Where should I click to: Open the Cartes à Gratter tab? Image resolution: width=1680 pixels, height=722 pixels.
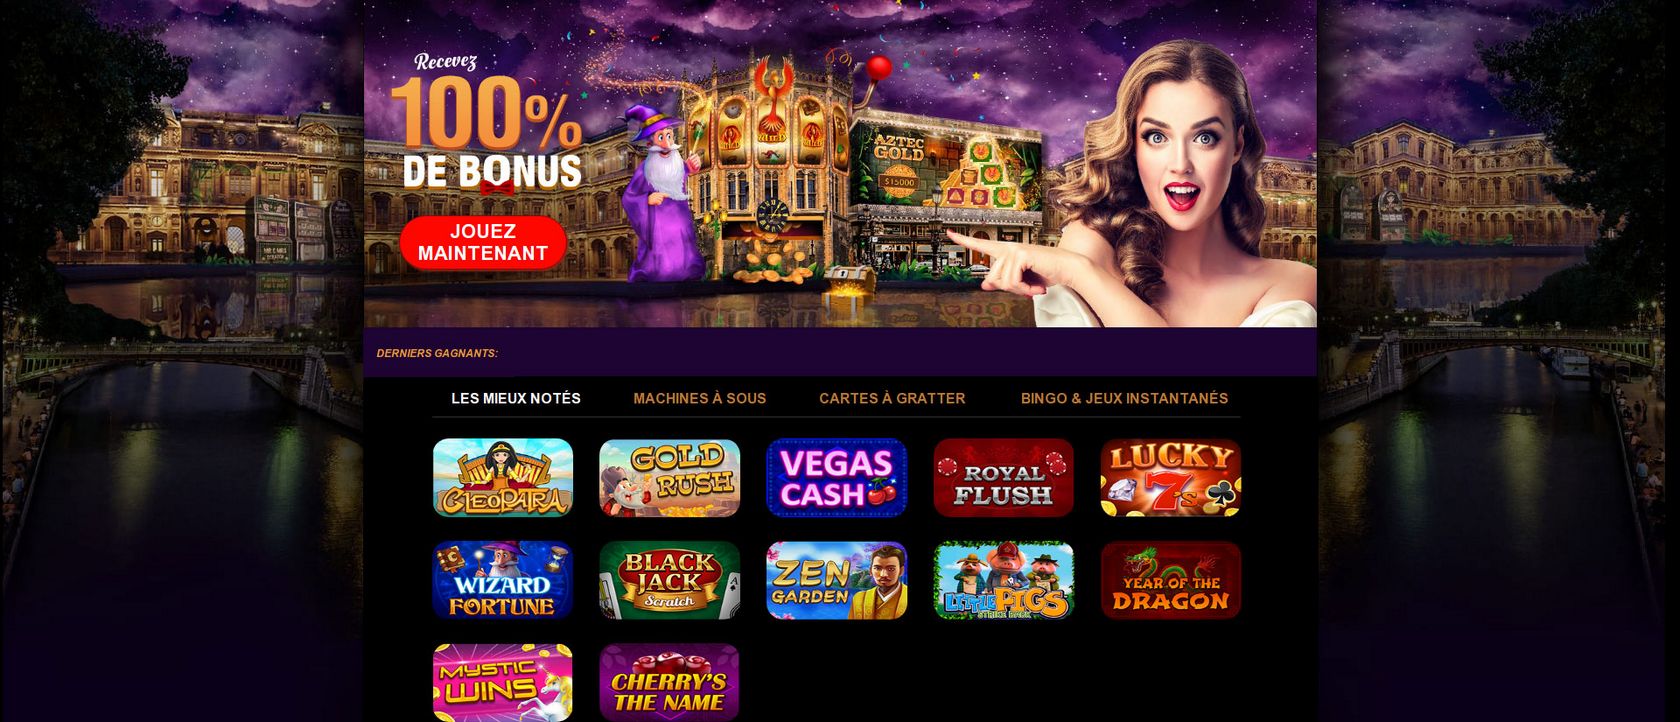pyautogui.click(x=892, y=398)
